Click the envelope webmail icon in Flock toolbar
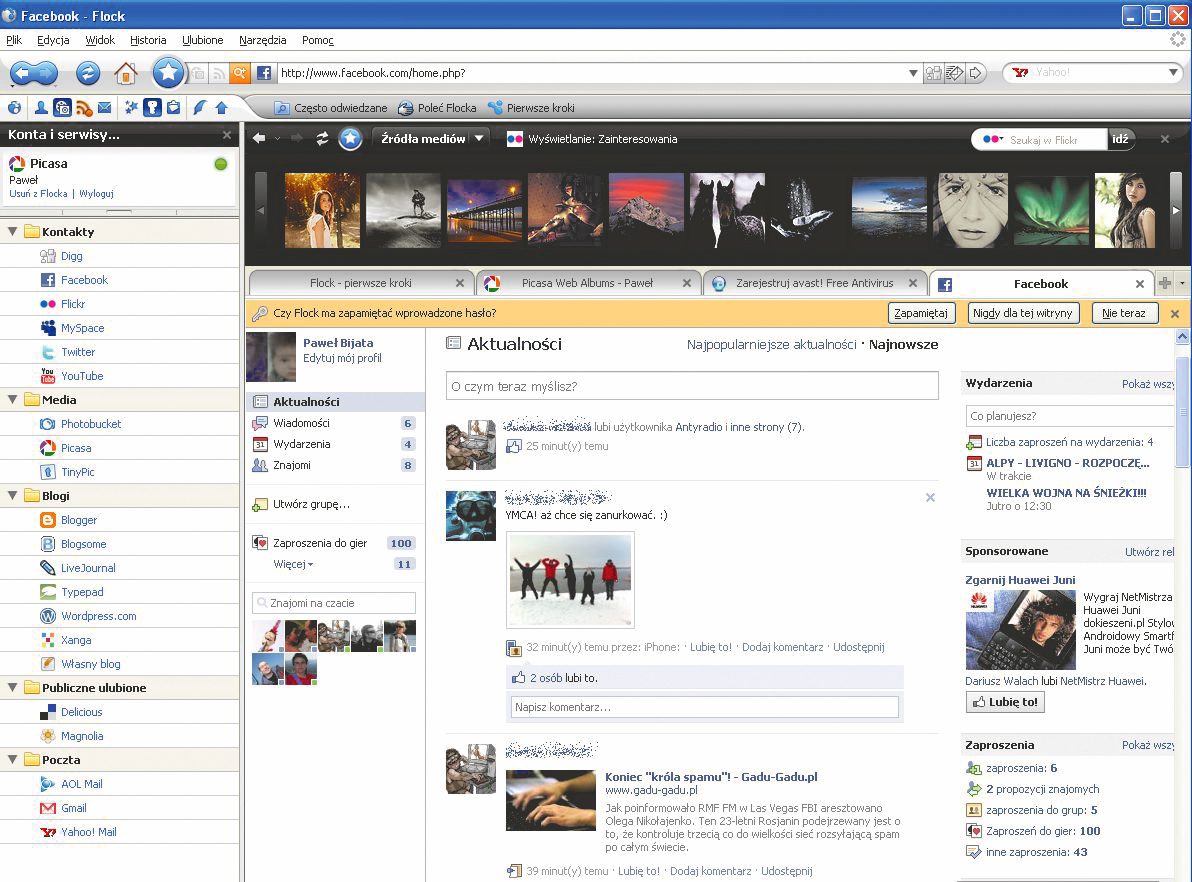This screenshot has width=1192, height=882. pyautogui.click(x=104, y=108)
